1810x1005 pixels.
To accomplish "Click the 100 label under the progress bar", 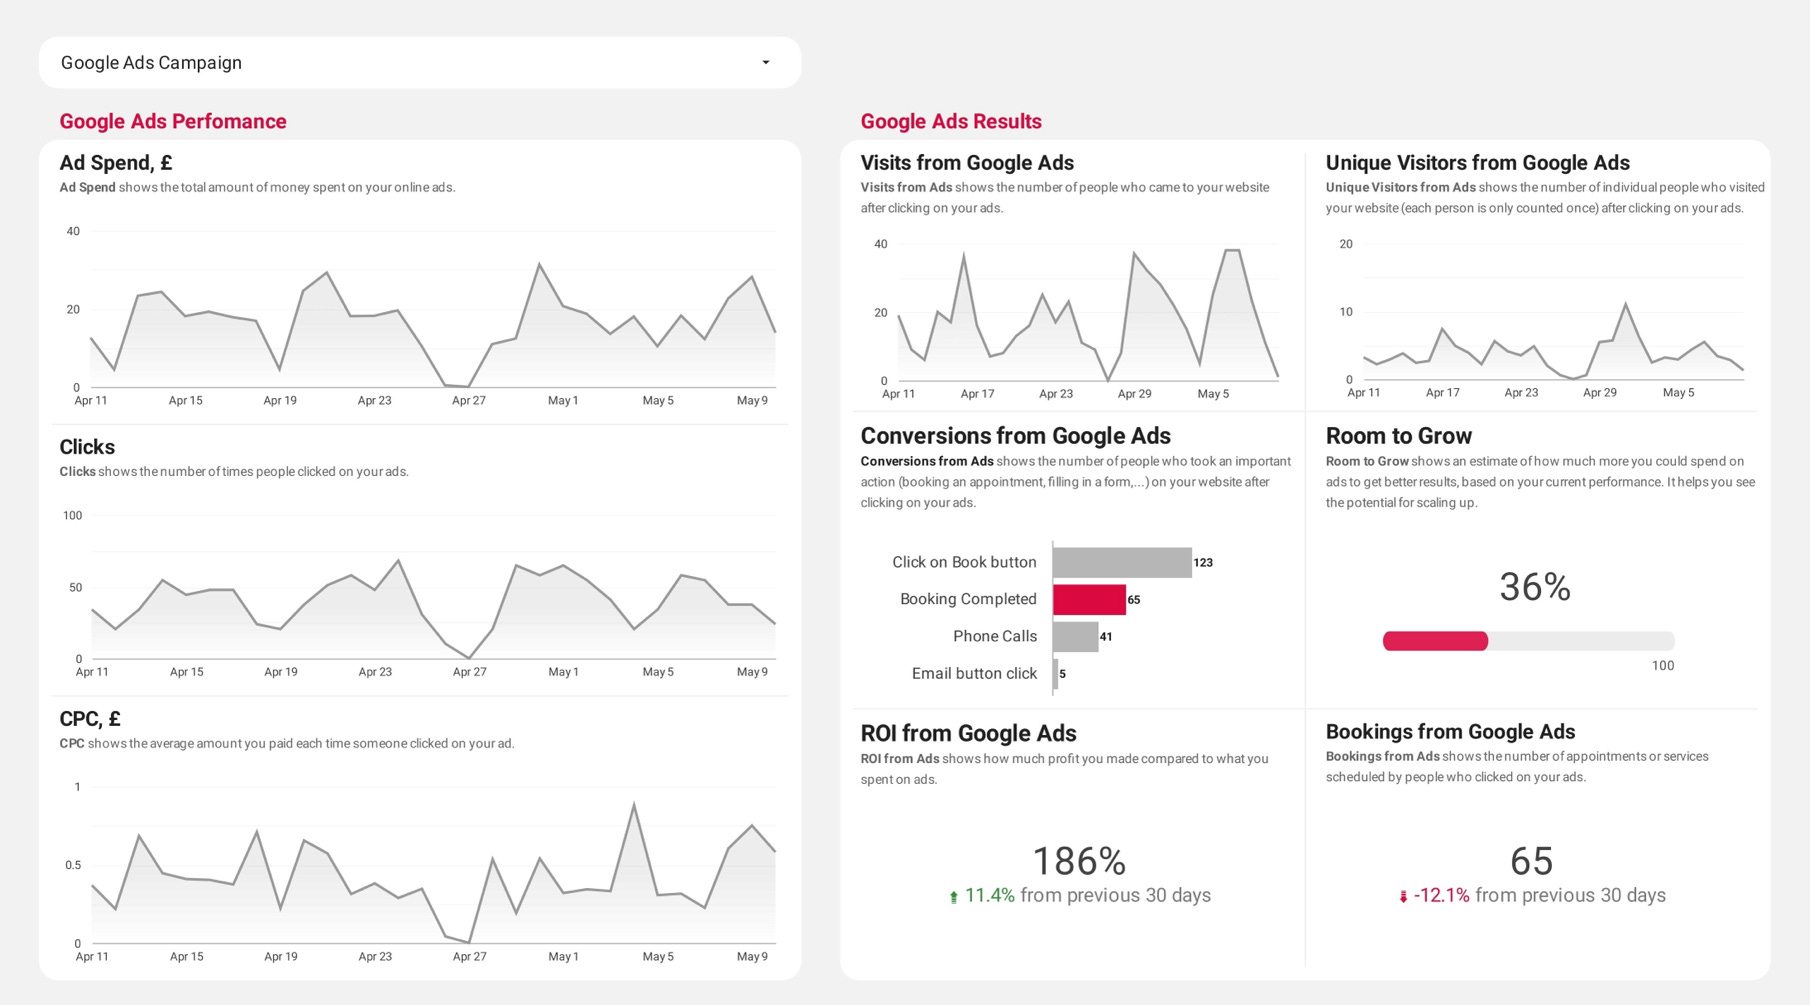I will tap(1663, 666).
